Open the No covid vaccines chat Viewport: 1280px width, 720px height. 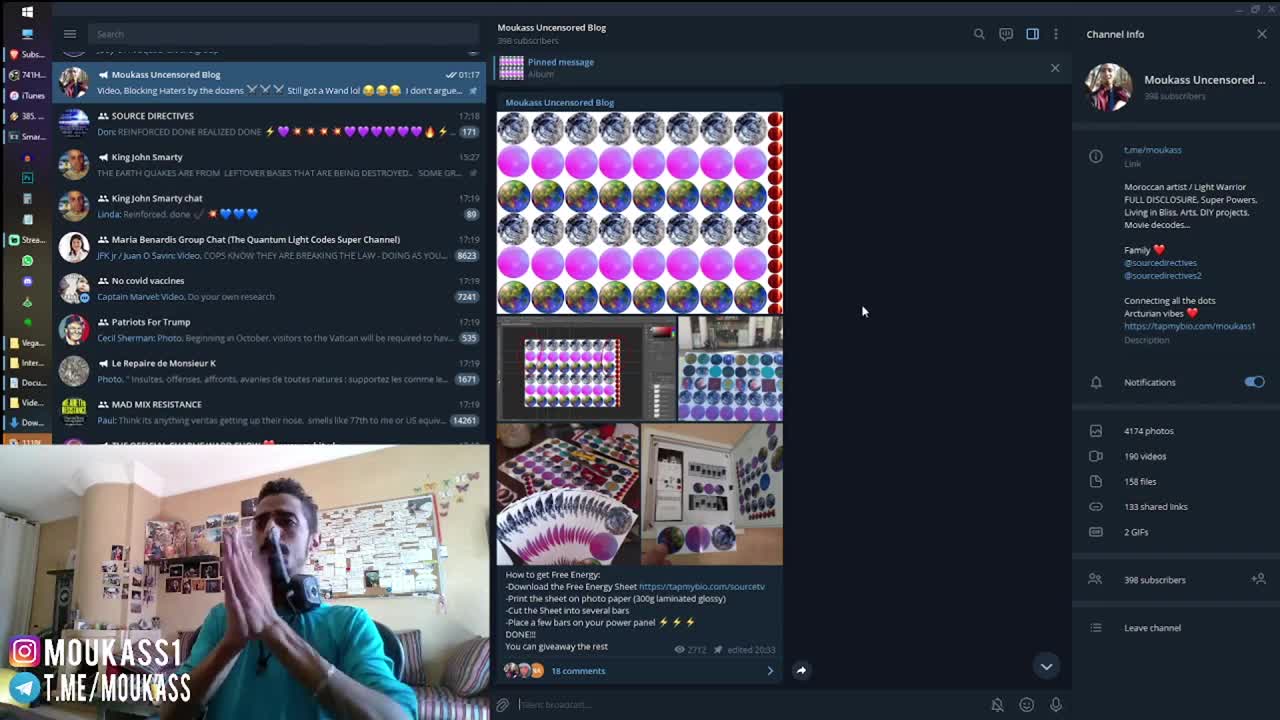pos(270,288)
